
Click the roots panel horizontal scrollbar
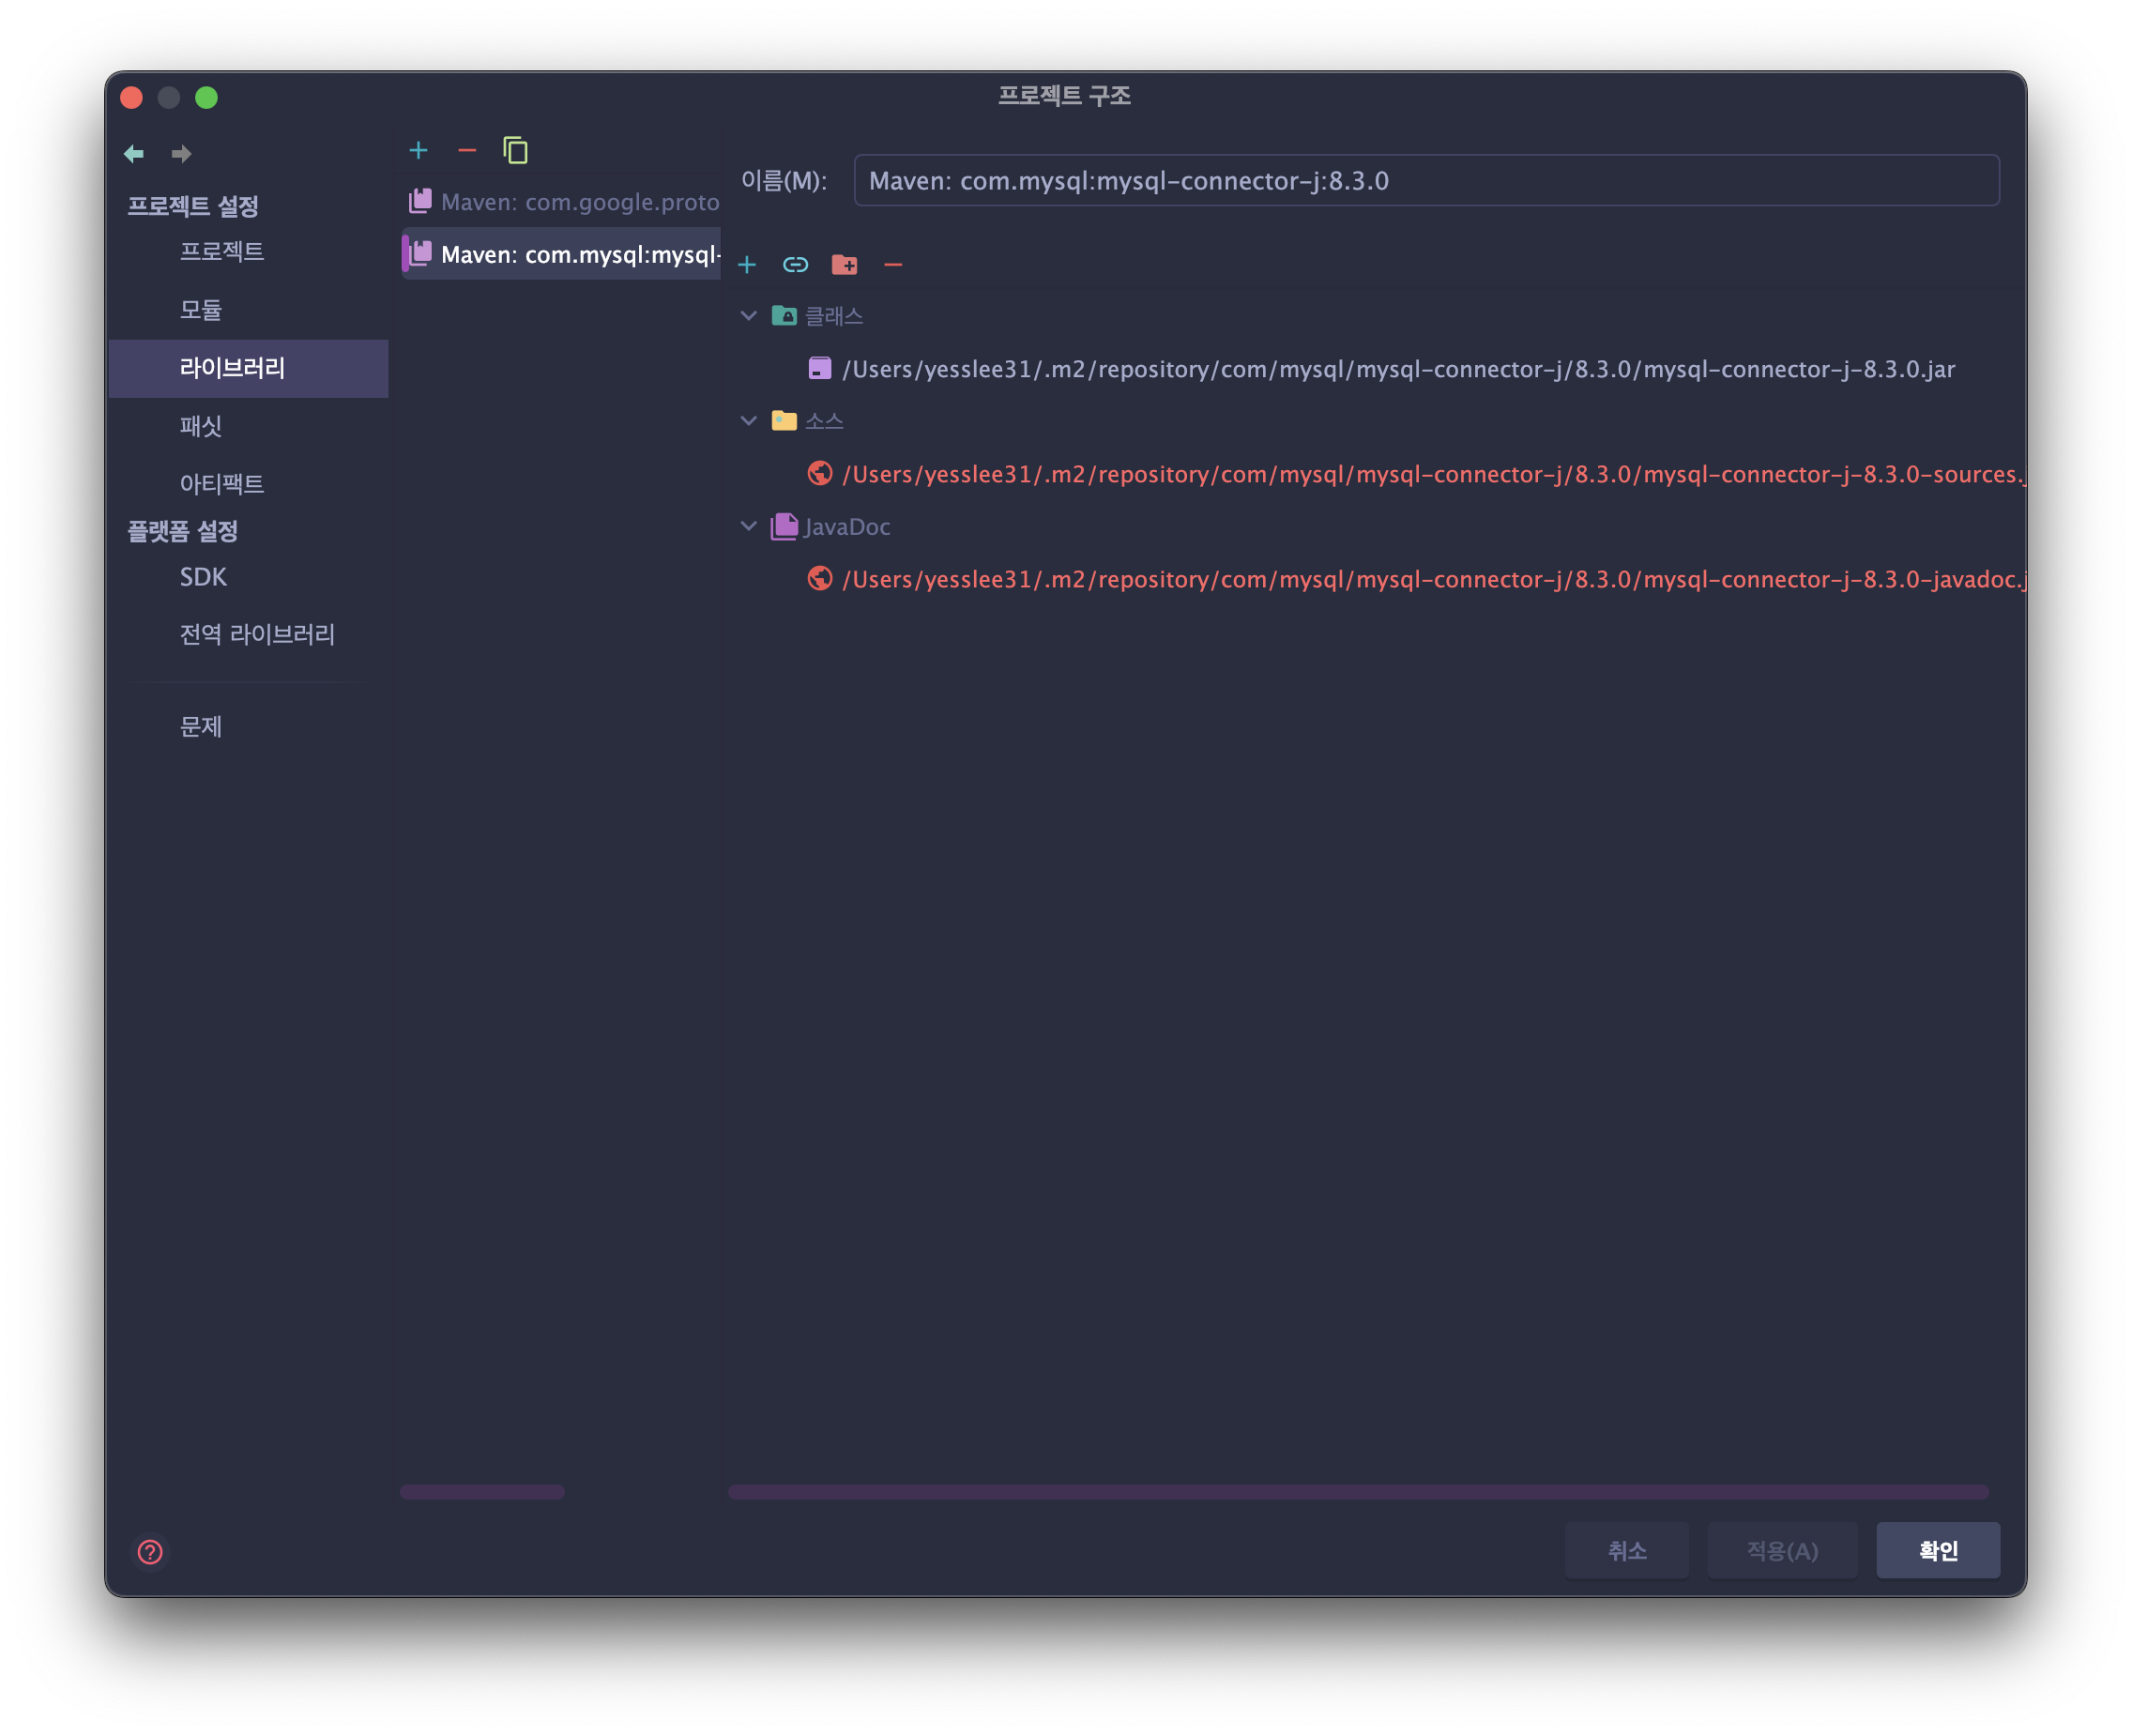point(1357,1492)
